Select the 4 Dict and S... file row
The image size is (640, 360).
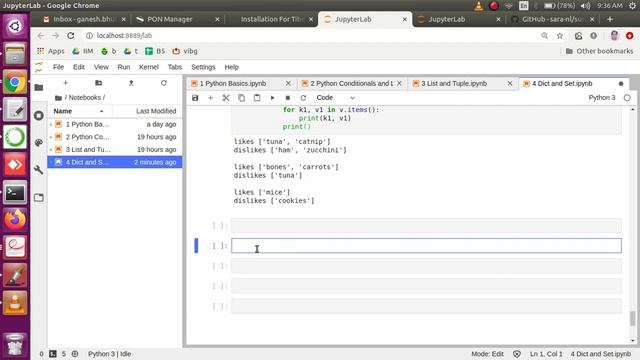click(x=115, y=162)
